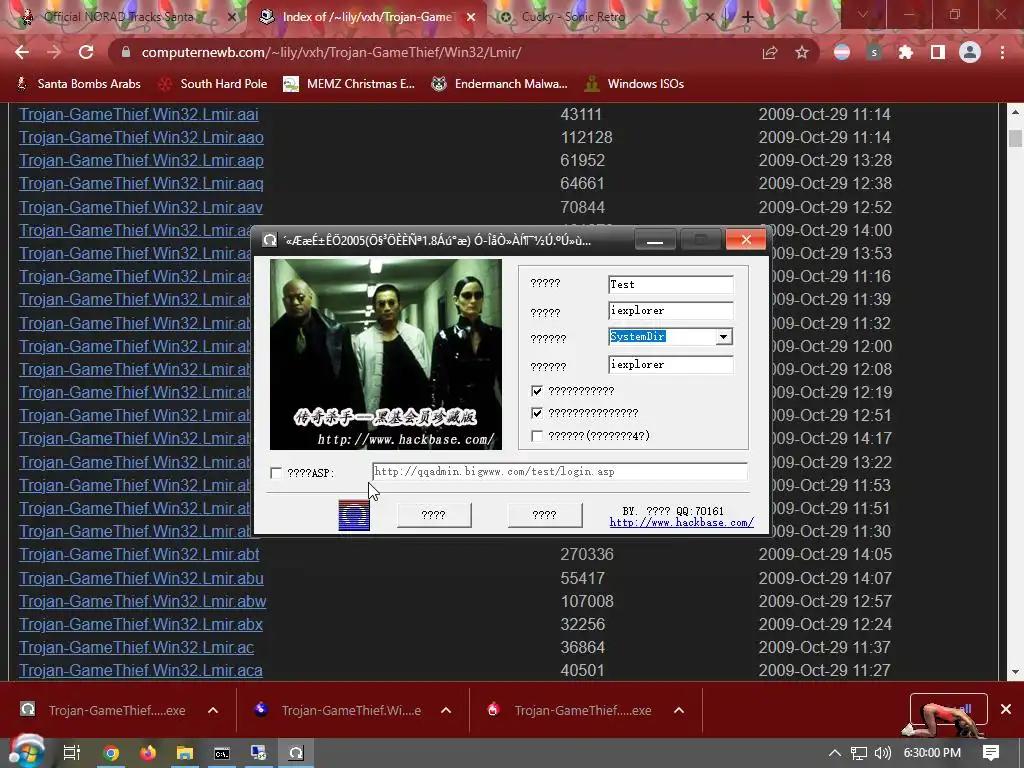The image size is (1024, 768).
Task: Open the browser extensions puzzle icon
Action: click(905, 52)
